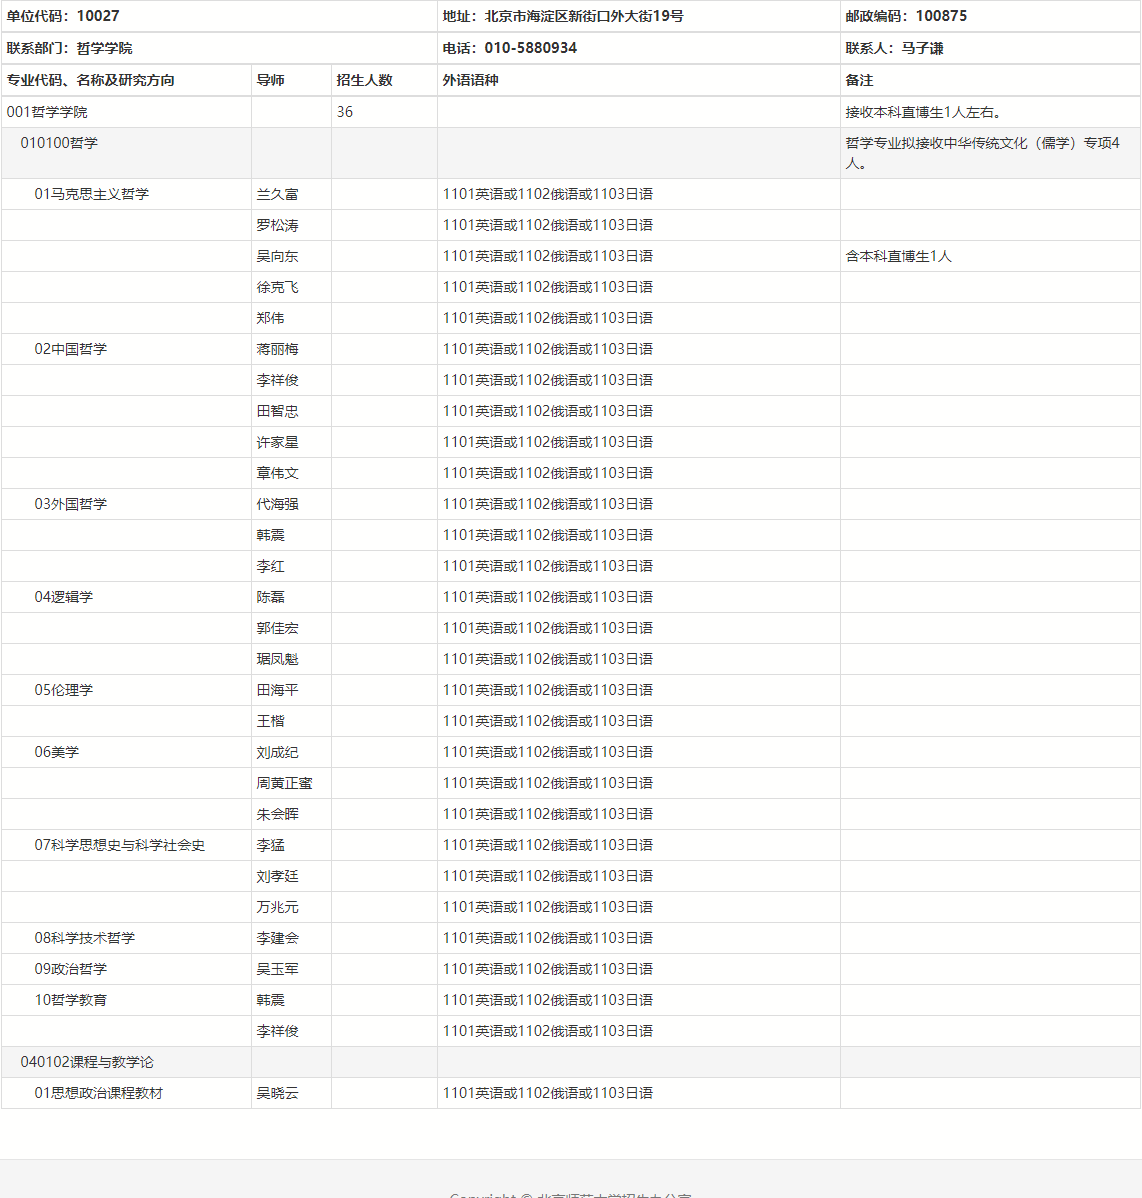Select the direction '03外国哲学'
Viewport: 1142px width, 1198px height.
pyautogui.click(x=70, y=504)
